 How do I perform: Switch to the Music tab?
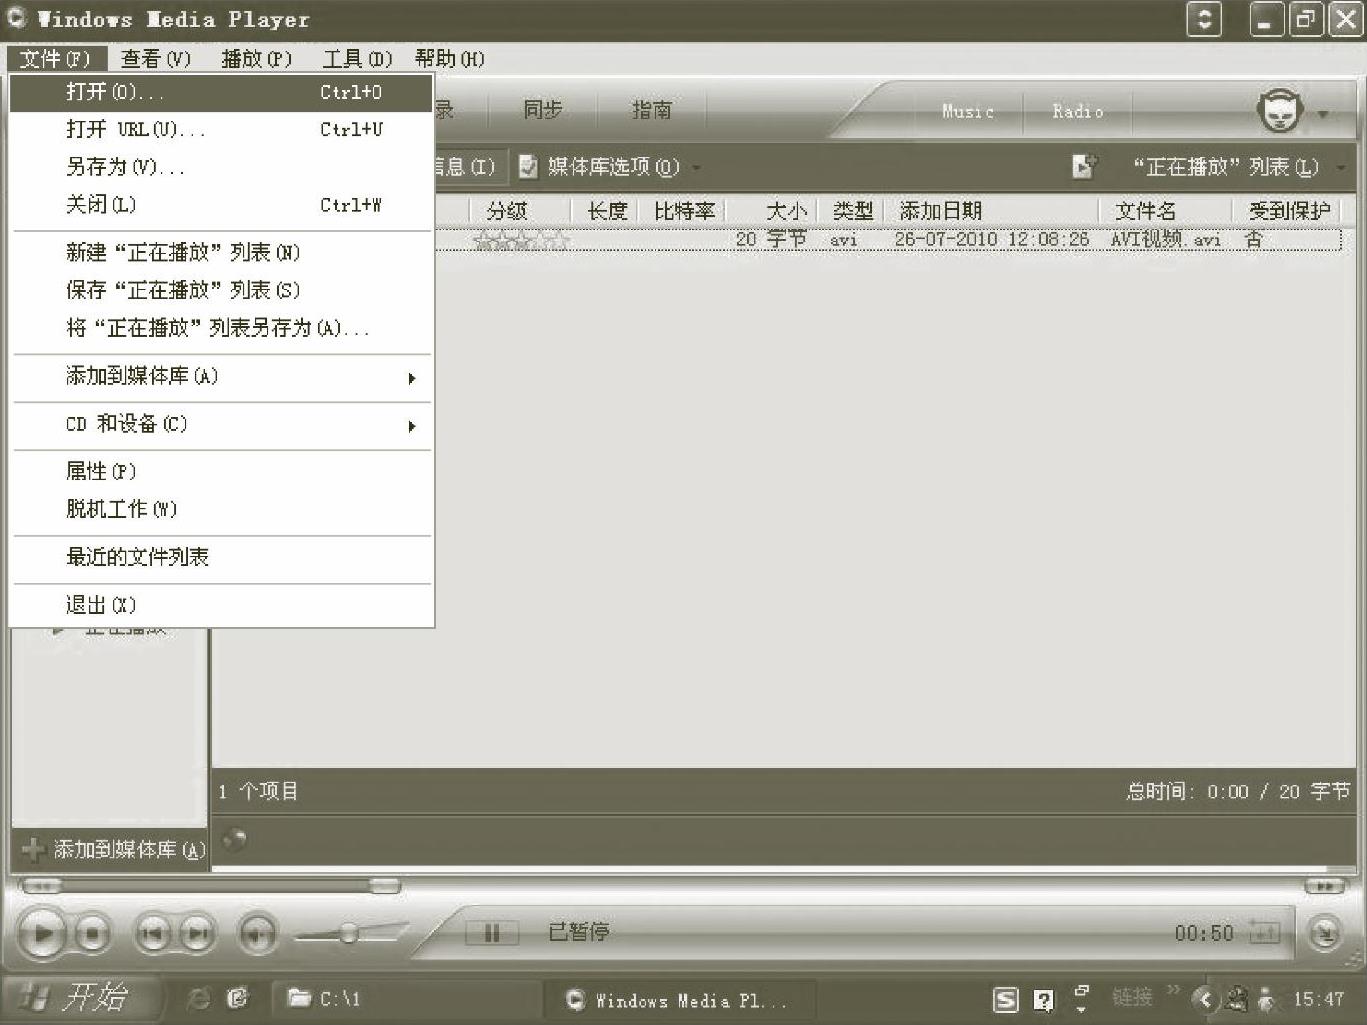pos(968,111)
